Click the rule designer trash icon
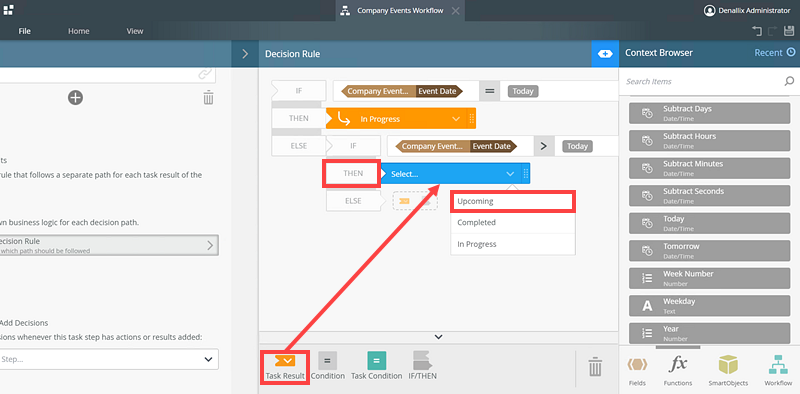Viewport: 800px width, 394px height. [595, 367]
